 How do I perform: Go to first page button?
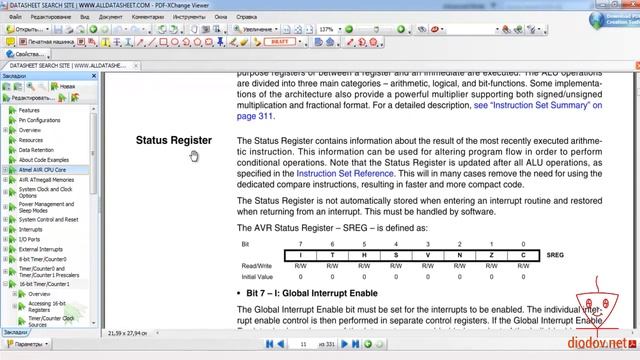tap(270, 344)
